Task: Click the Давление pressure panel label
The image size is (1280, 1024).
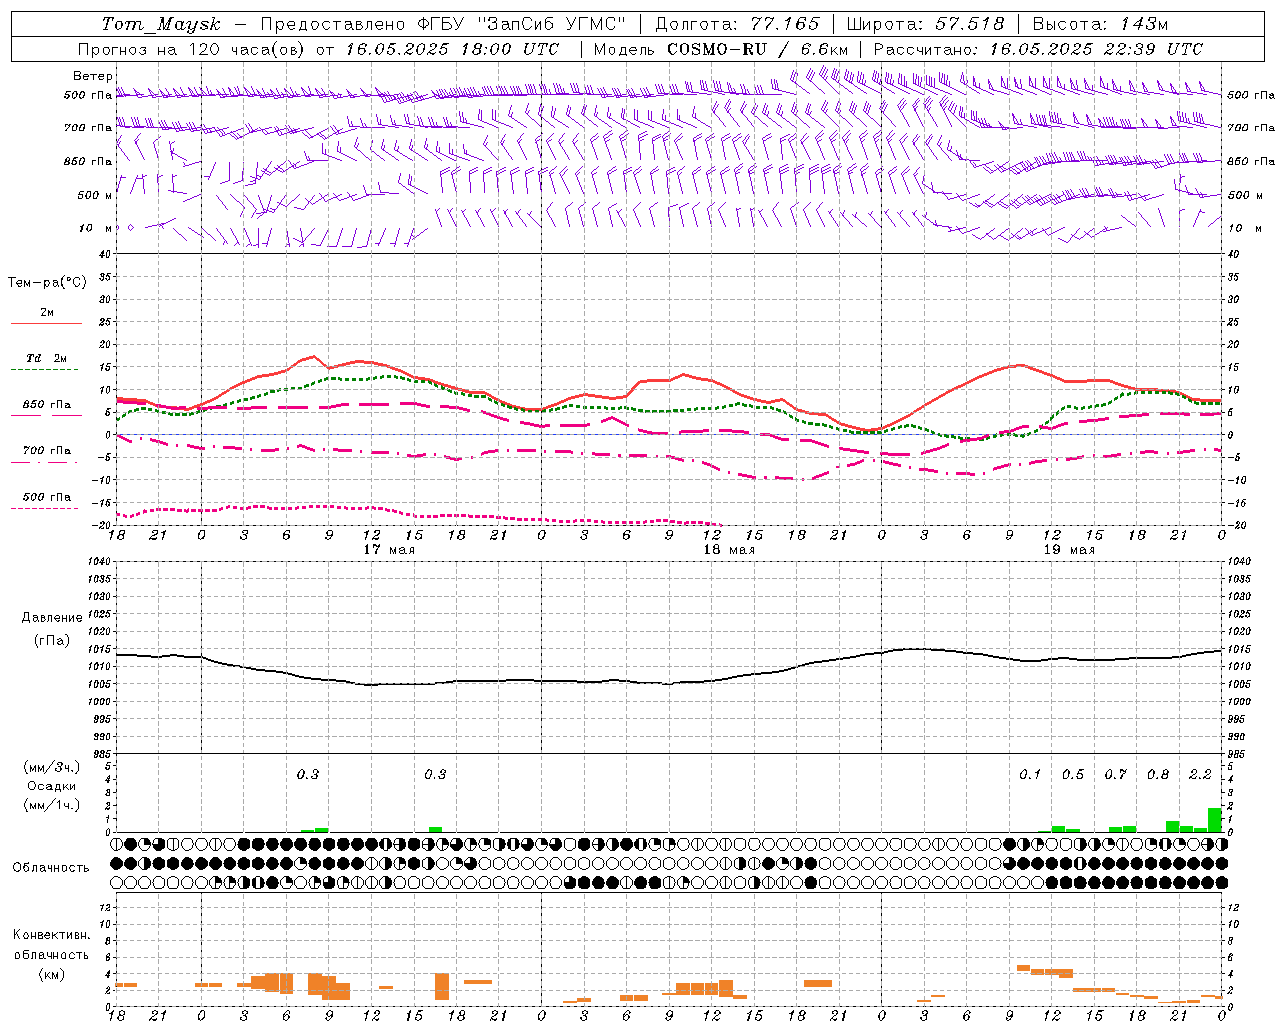Action: [x=51, y=618]
